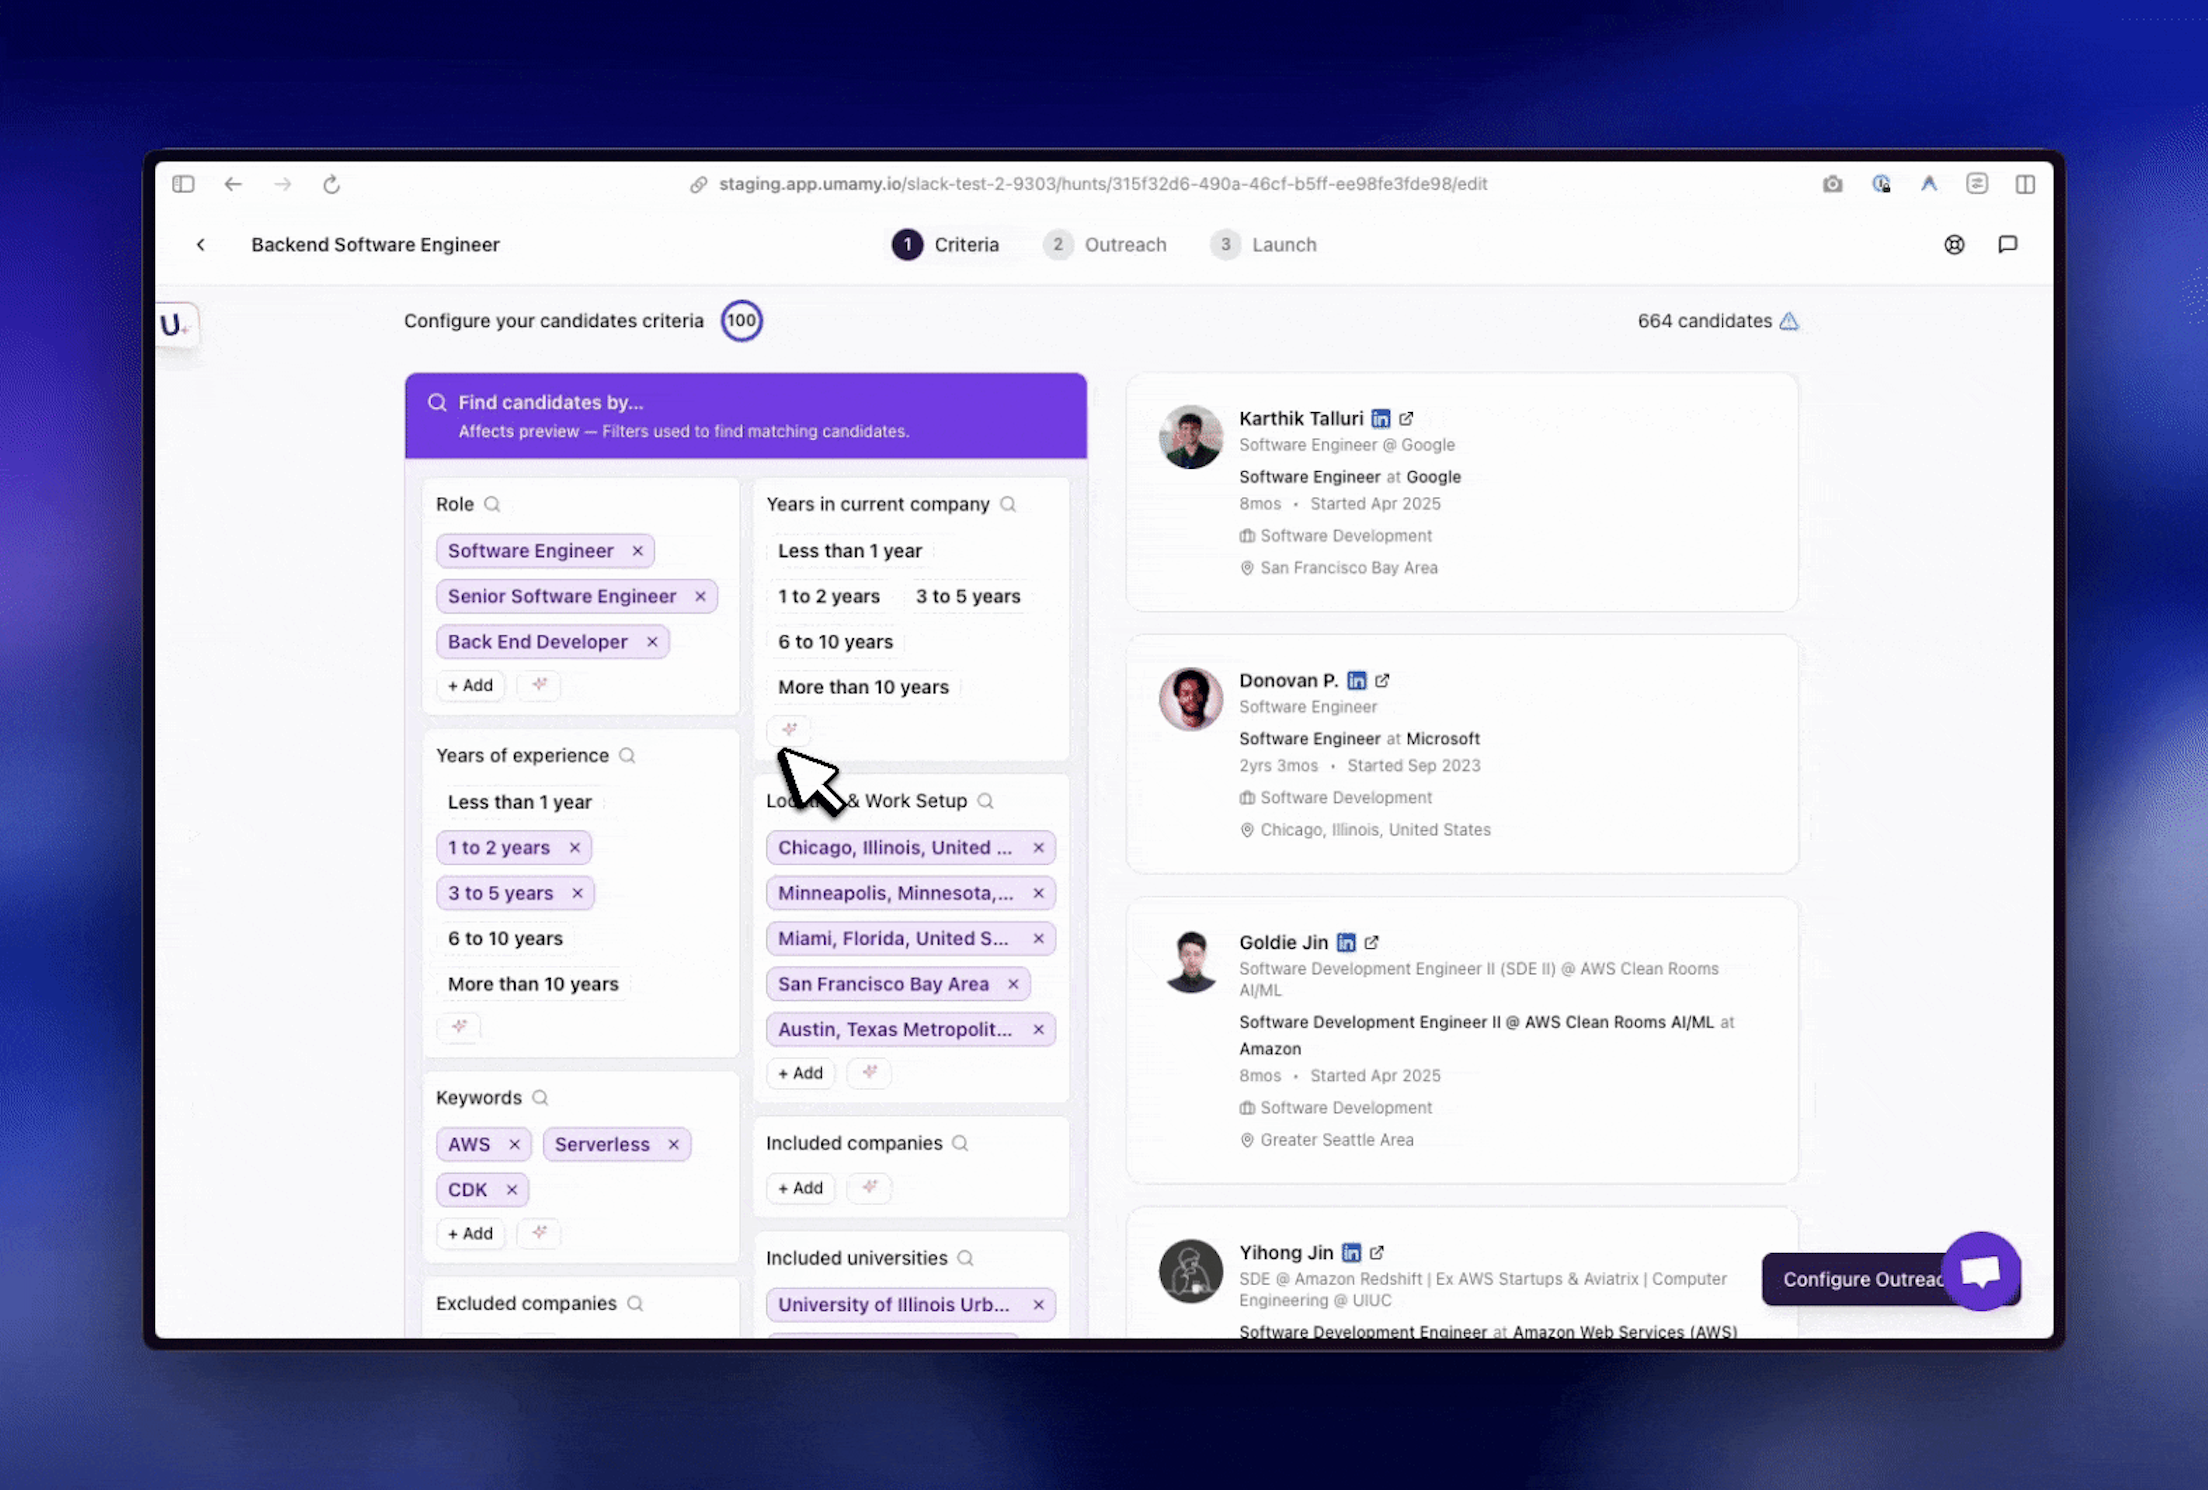Toggle 6 to 10 years of experience
2208x1490 pixels.
pos(505,939)
